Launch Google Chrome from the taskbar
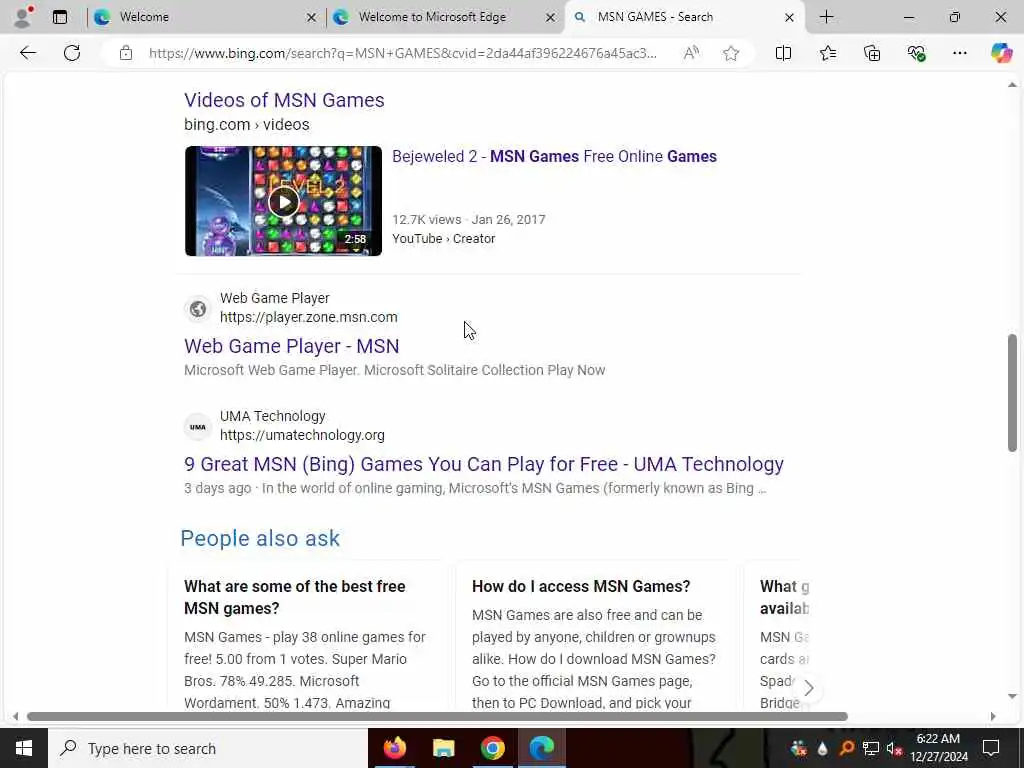 coord(492,748)
